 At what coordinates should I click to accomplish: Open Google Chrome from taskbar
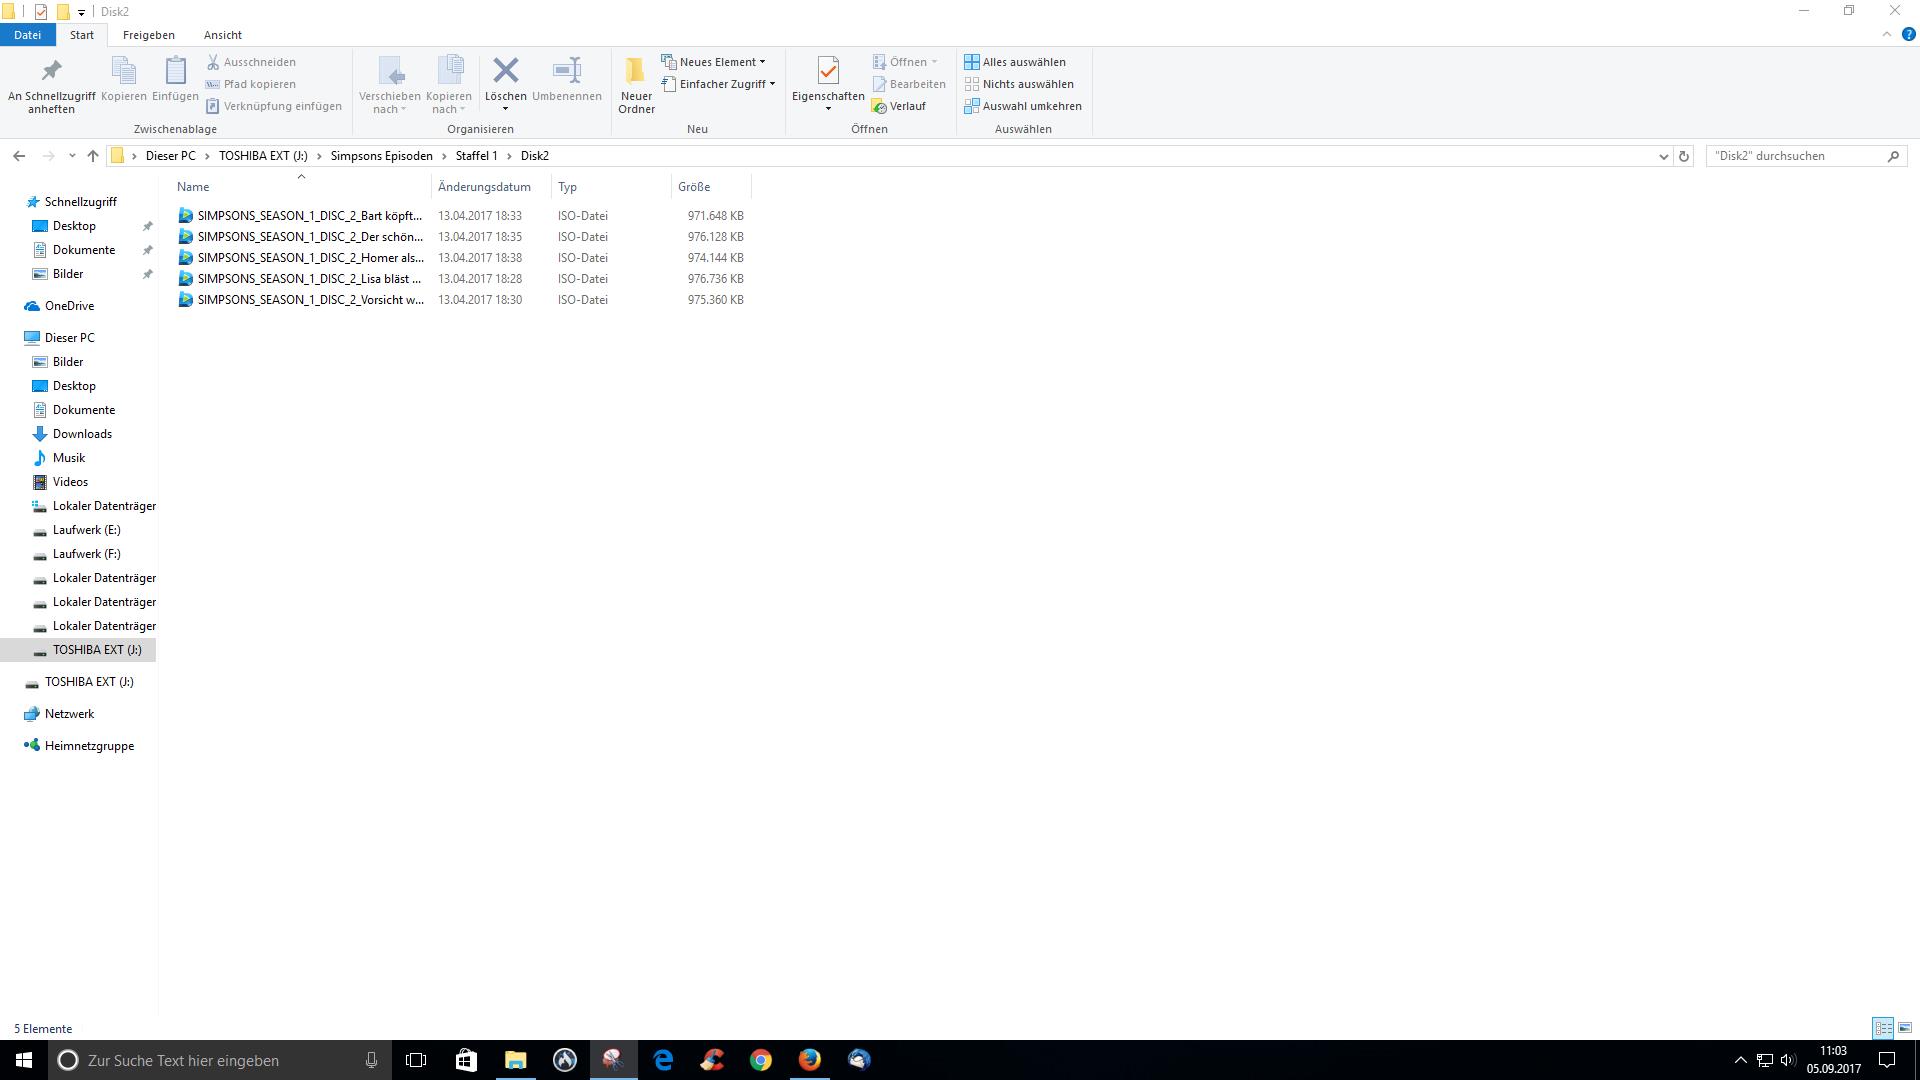761,1060
